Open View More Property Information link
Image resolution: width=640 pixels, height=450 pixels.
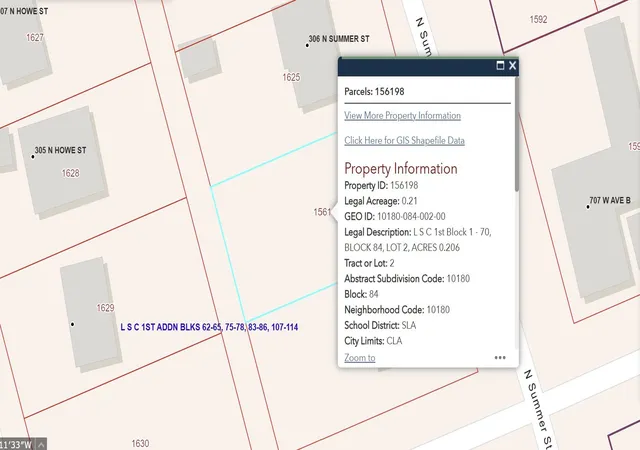402,116
